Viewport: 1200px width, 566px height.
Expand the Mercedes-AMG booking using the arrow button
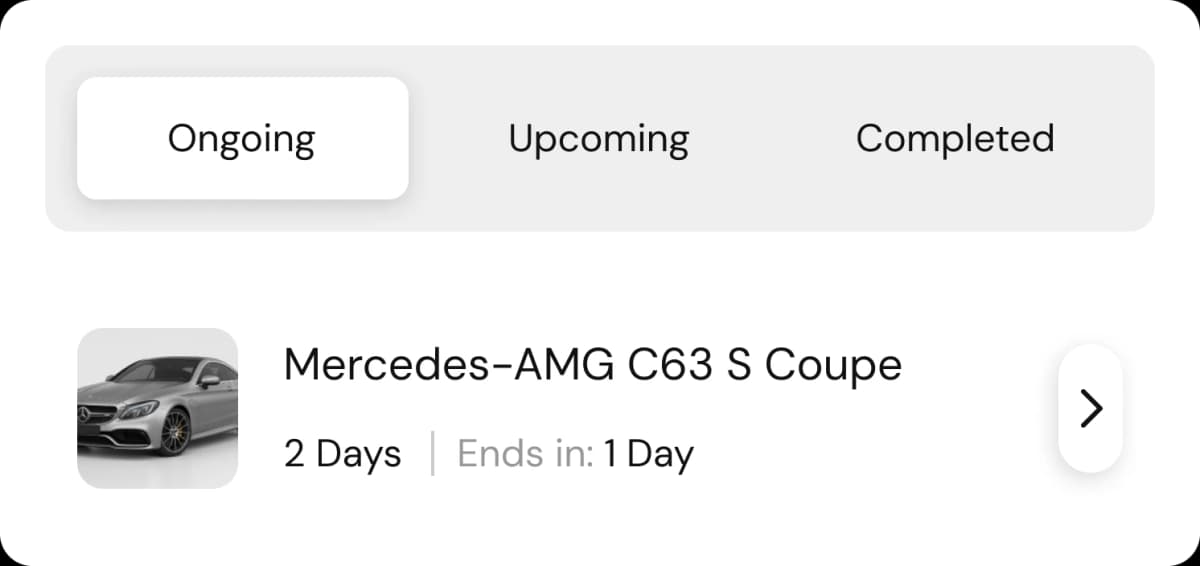(1090, 408)
